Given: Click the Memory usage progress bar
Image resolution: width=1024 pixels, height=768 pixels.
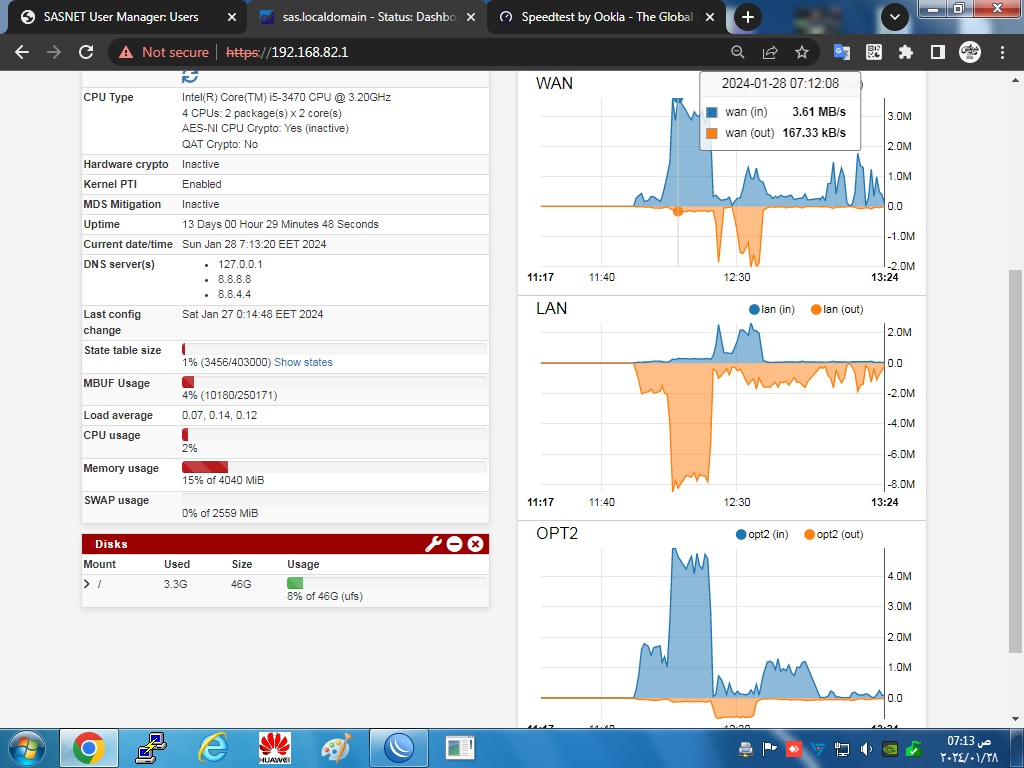Looking at the screenshot, I should pyautogui.click(x=334, y=467).
